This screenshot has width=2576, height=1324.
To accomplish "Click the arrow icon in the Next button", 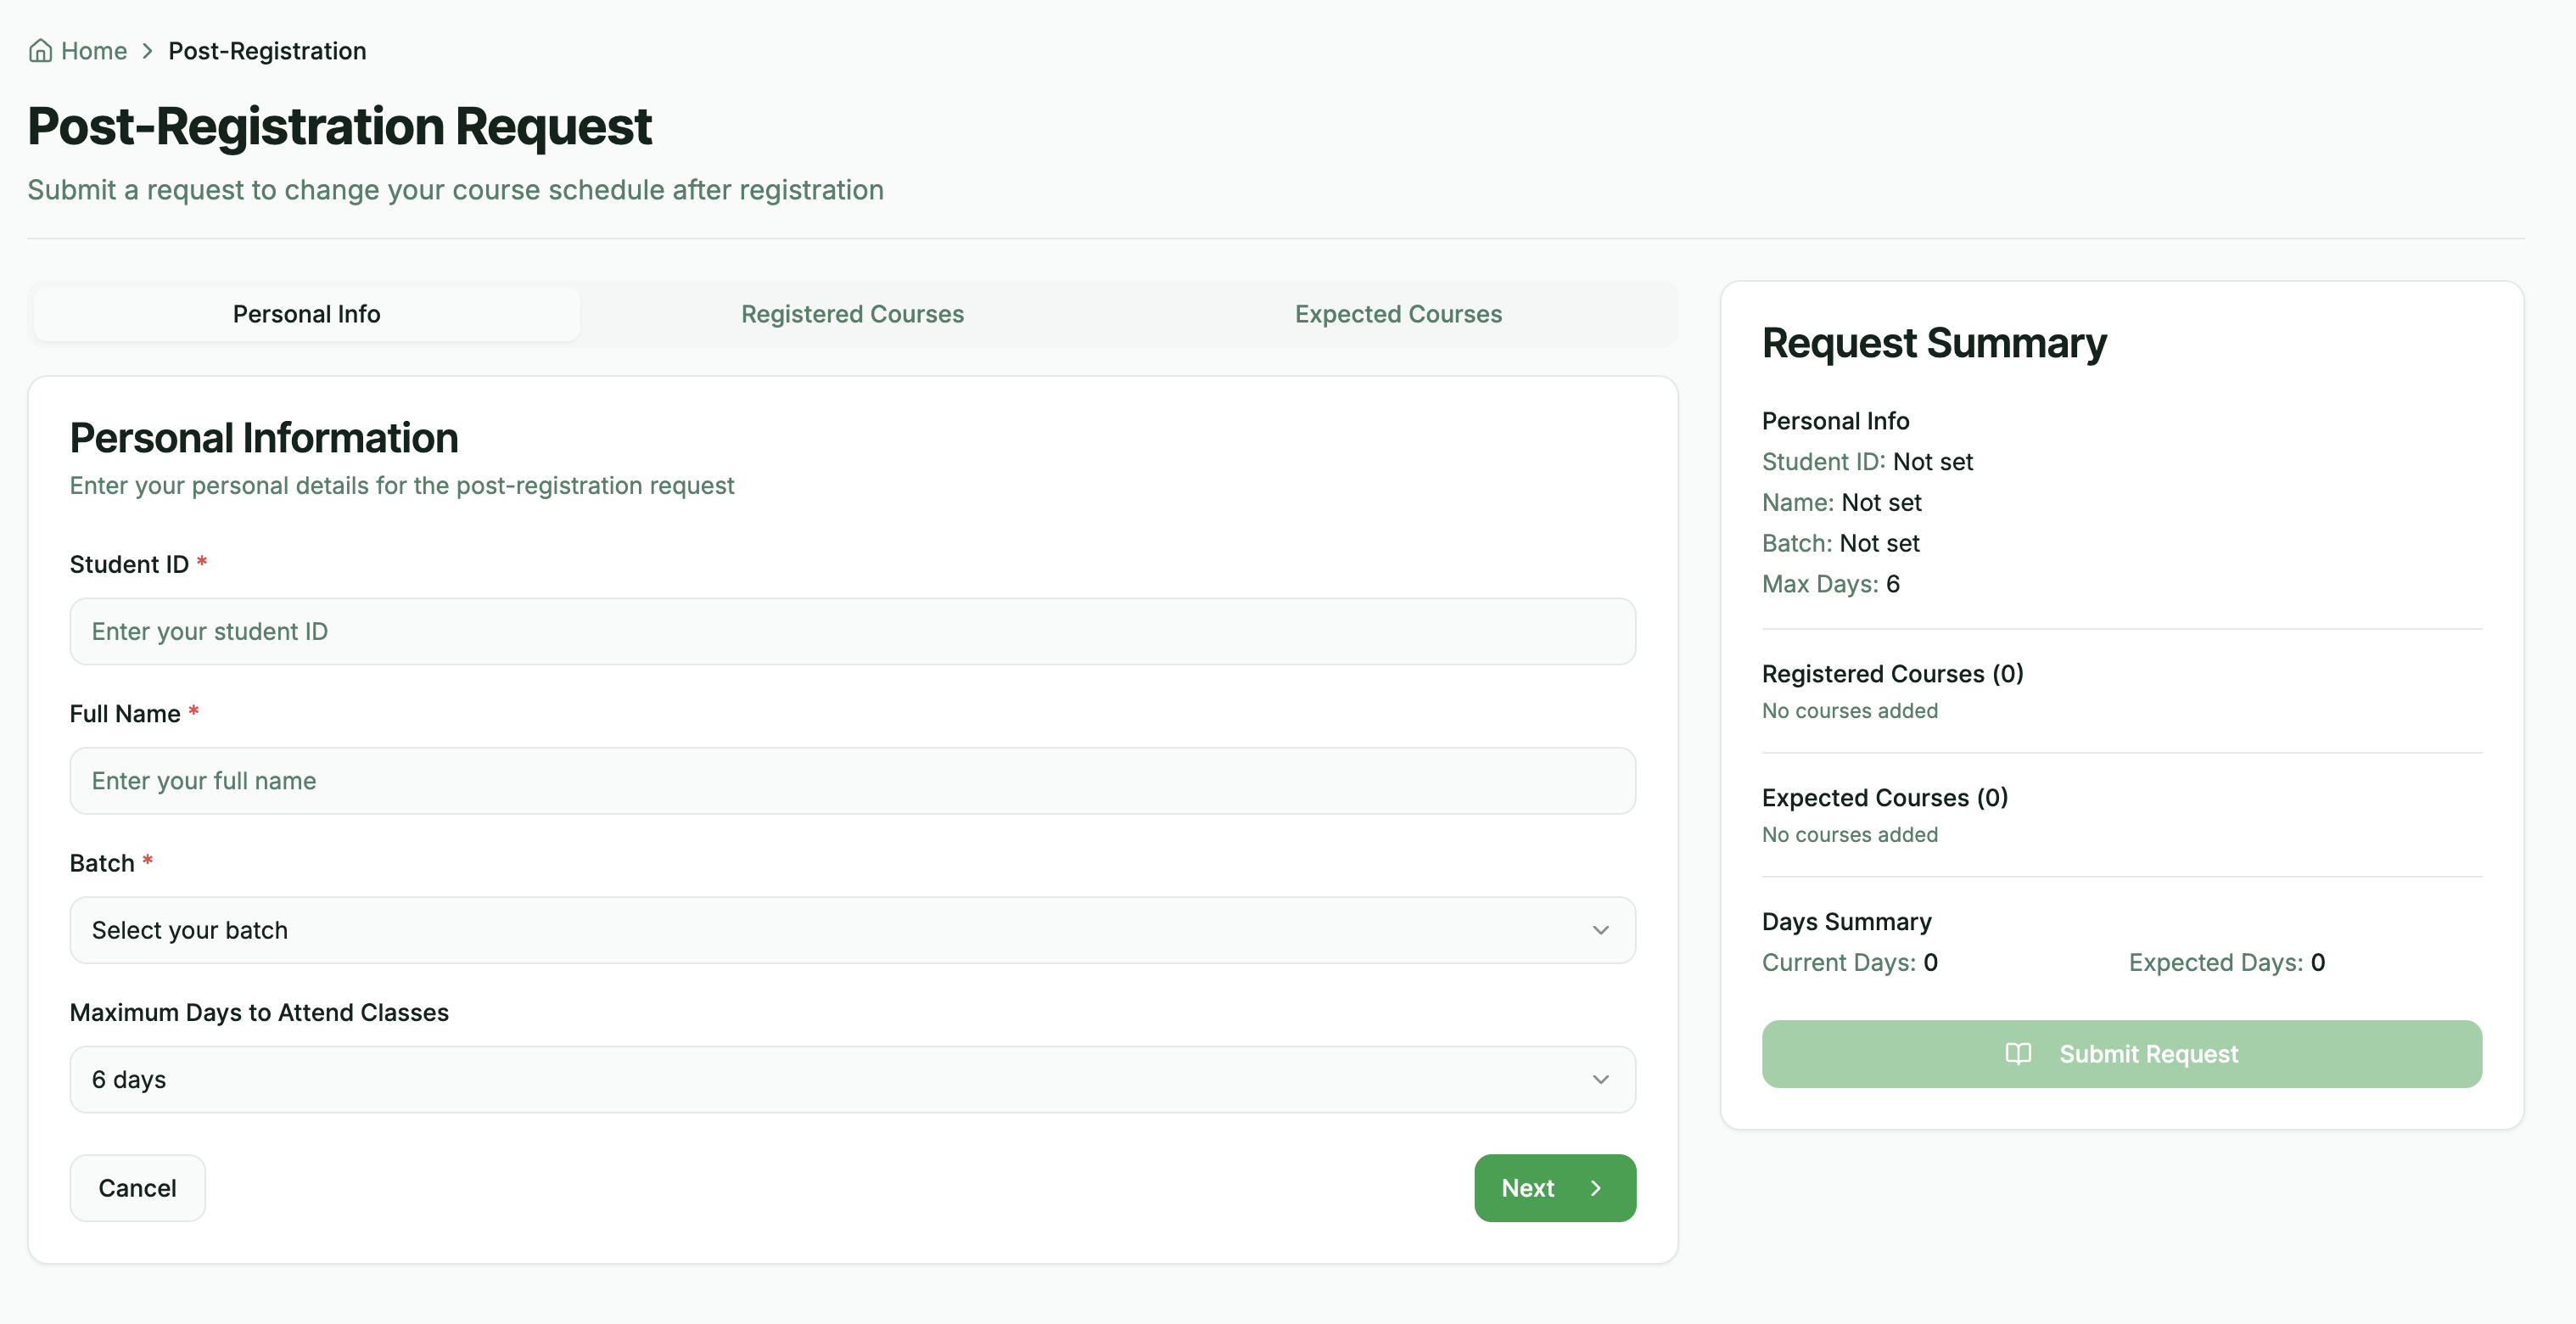I will 1594,1188.
